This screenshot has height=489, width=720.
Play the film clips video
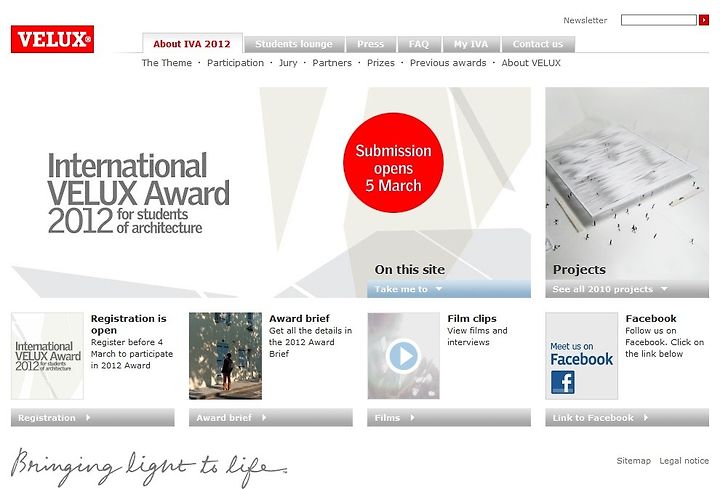coord(403,356)
